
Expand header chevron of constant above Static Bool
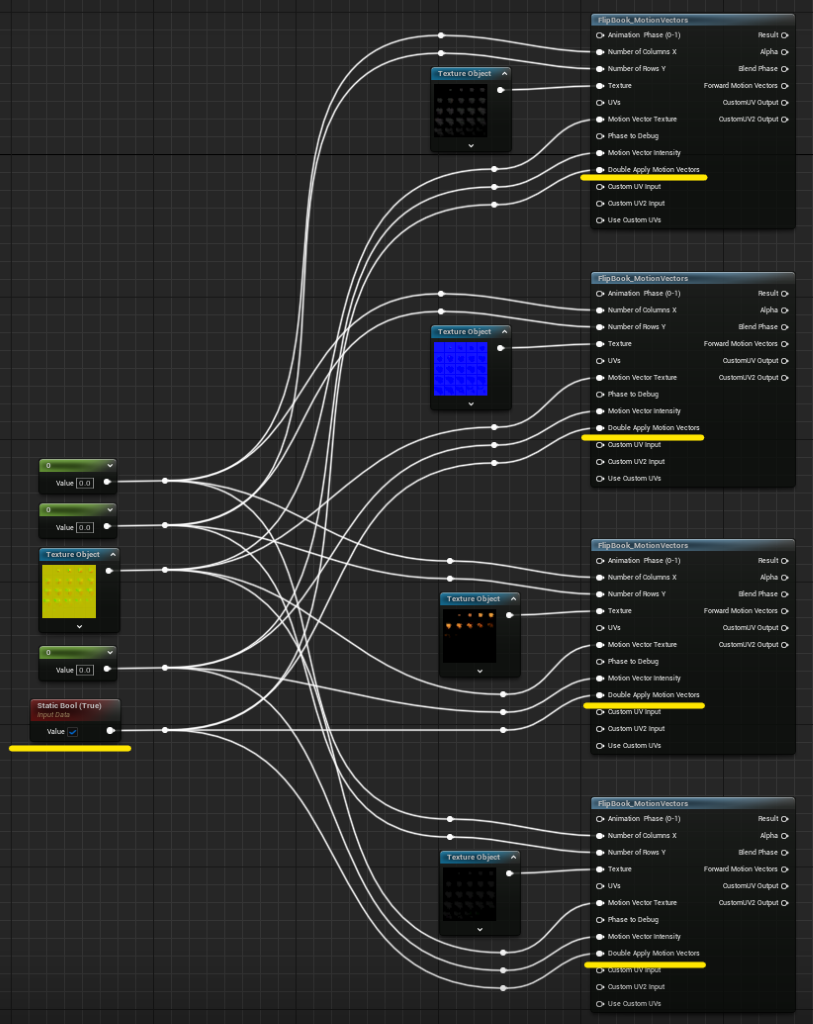tap(110, 652)
